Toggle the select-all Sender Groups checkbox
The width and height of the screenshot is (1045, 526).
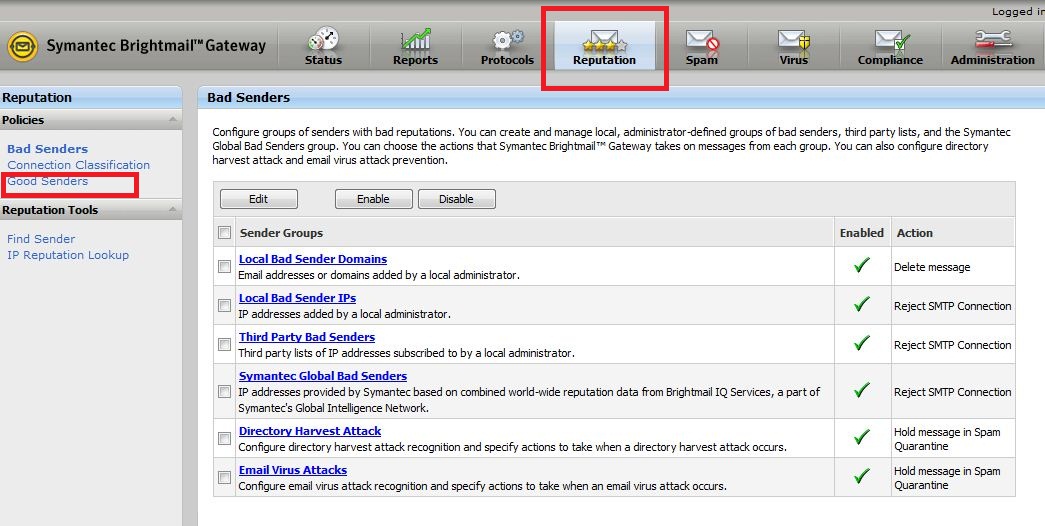pos(225,233)
